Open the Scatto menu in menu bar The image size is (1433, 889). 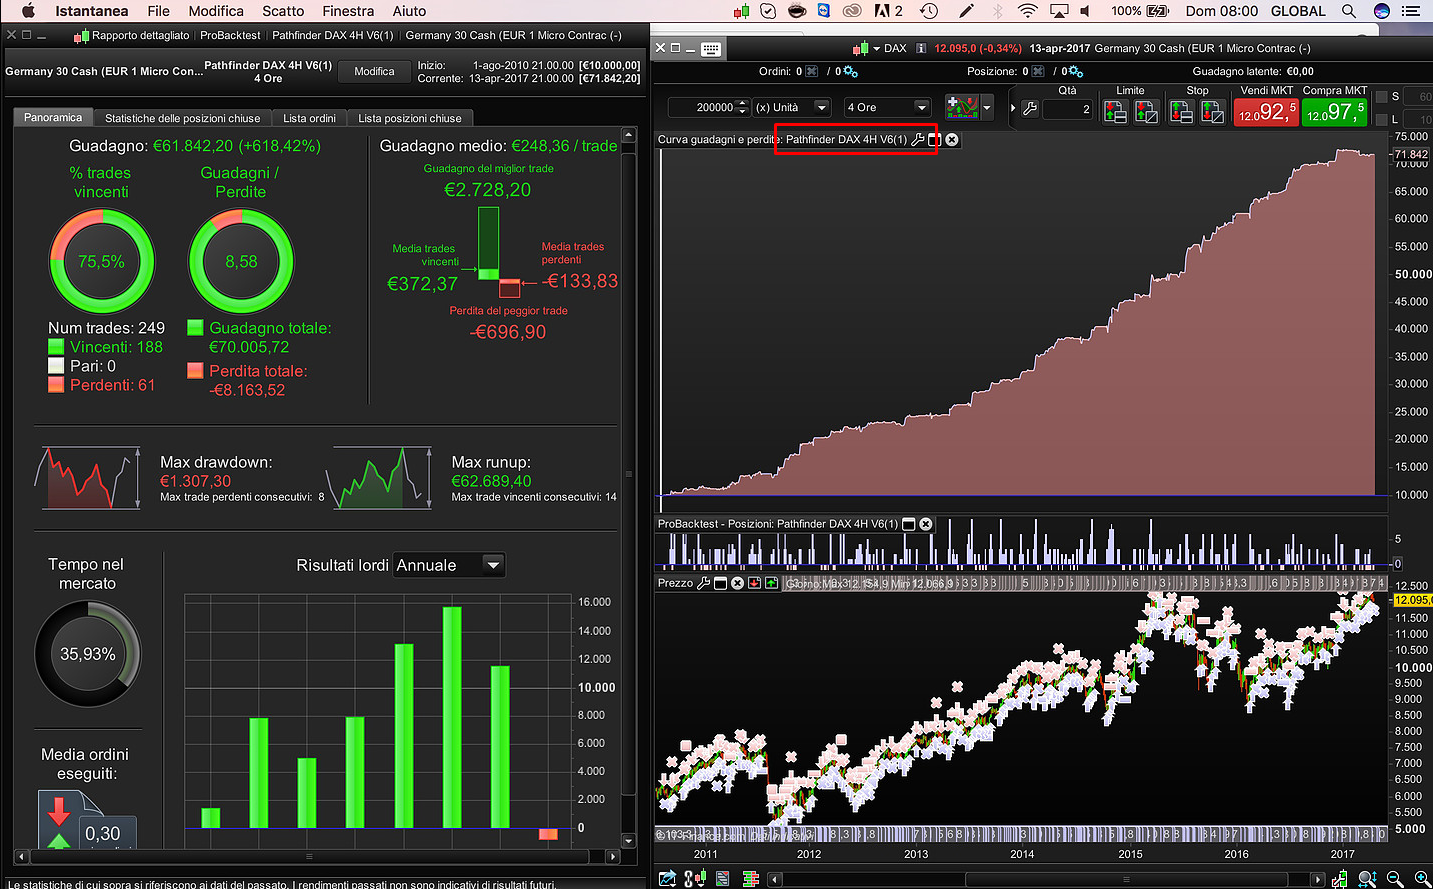pos(283,11)
